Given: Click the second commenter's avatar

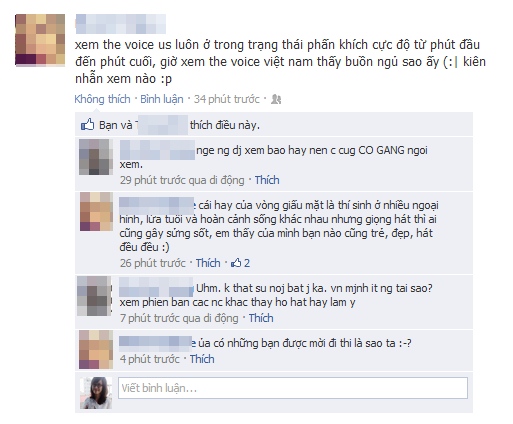Looking at the screenshot, I should [x=96, y=212].
